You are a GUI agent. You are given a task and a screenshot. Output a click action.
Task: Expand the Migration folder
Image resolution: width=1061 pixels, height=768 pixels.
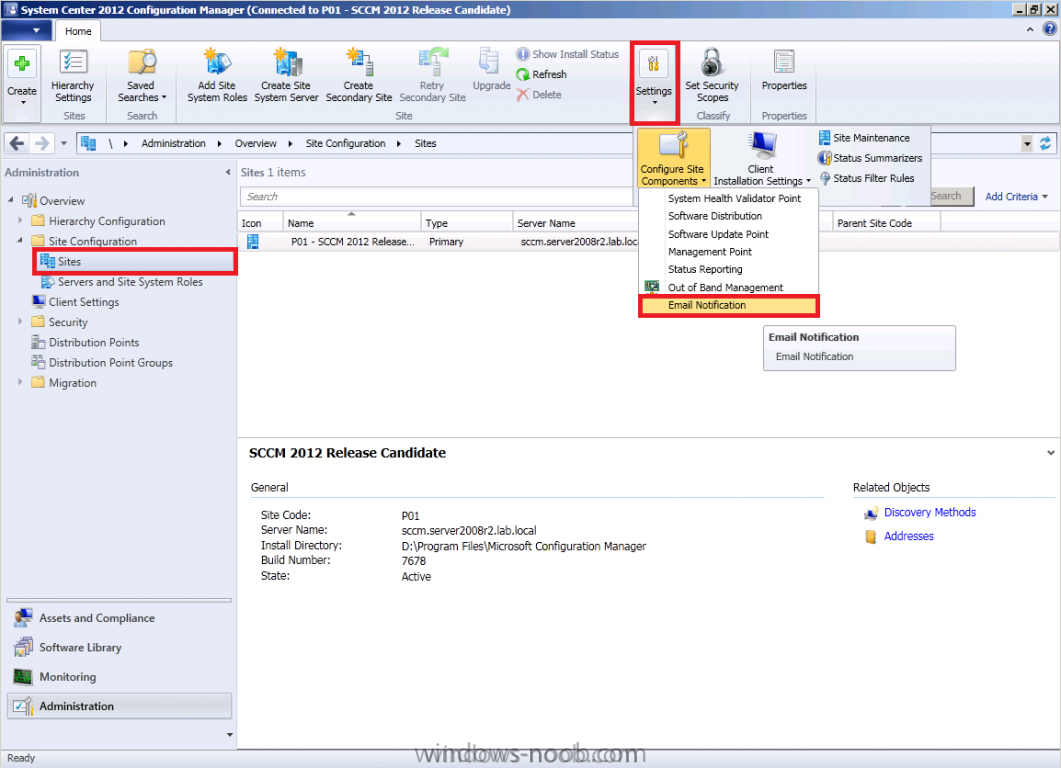click(x=20, y=382)
